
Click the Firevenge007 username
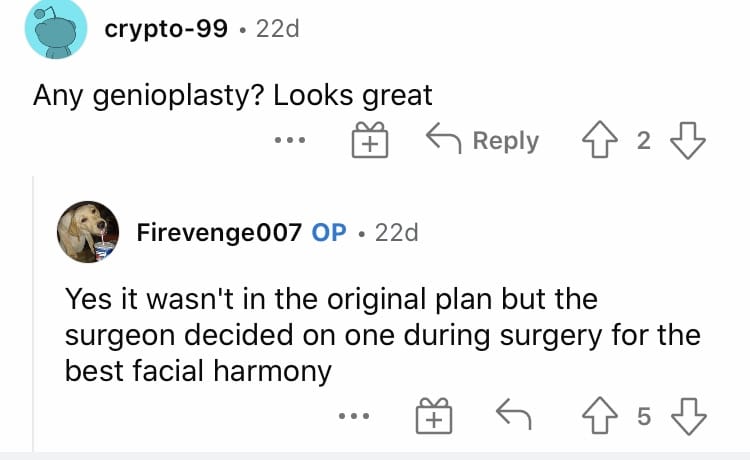click(x=219, y=233)
